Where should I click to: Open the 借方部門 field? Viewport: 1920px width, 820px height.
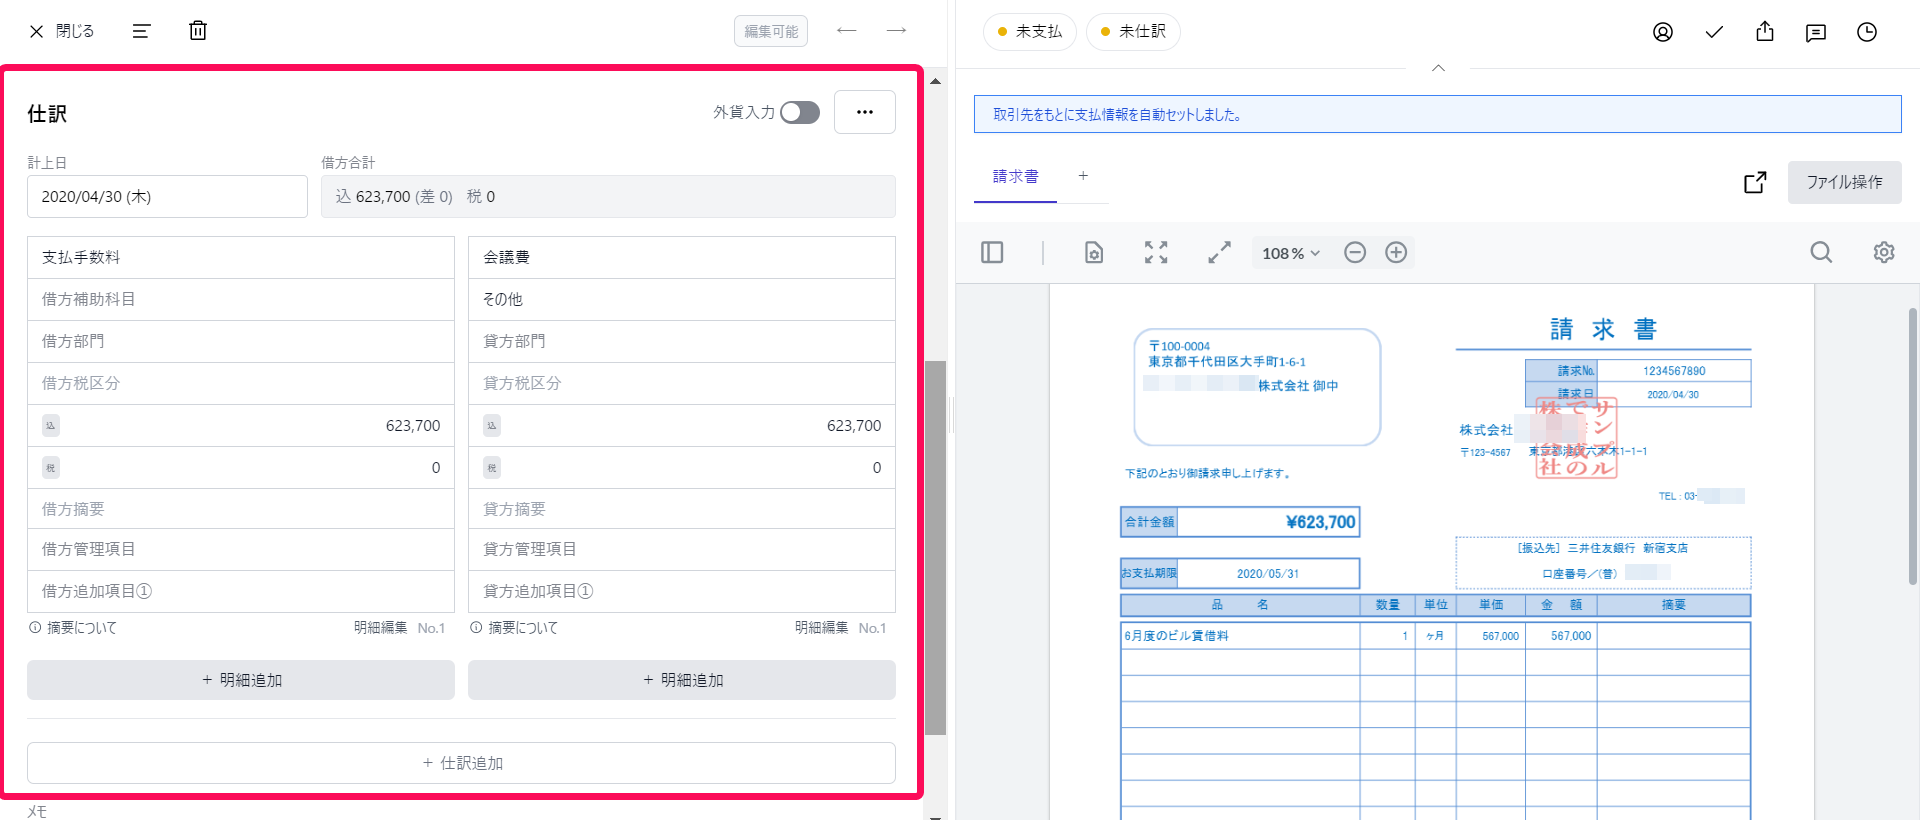[x=241, y=341]
